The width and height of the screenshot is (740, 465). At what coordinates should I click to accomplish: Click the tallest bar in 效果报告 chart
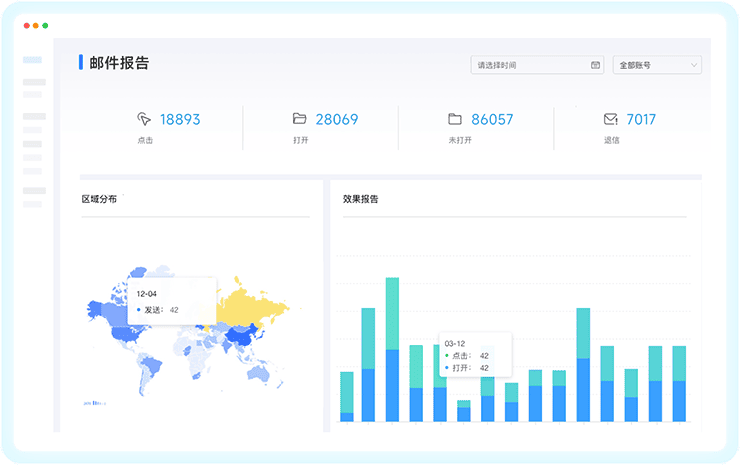[392, 350]
